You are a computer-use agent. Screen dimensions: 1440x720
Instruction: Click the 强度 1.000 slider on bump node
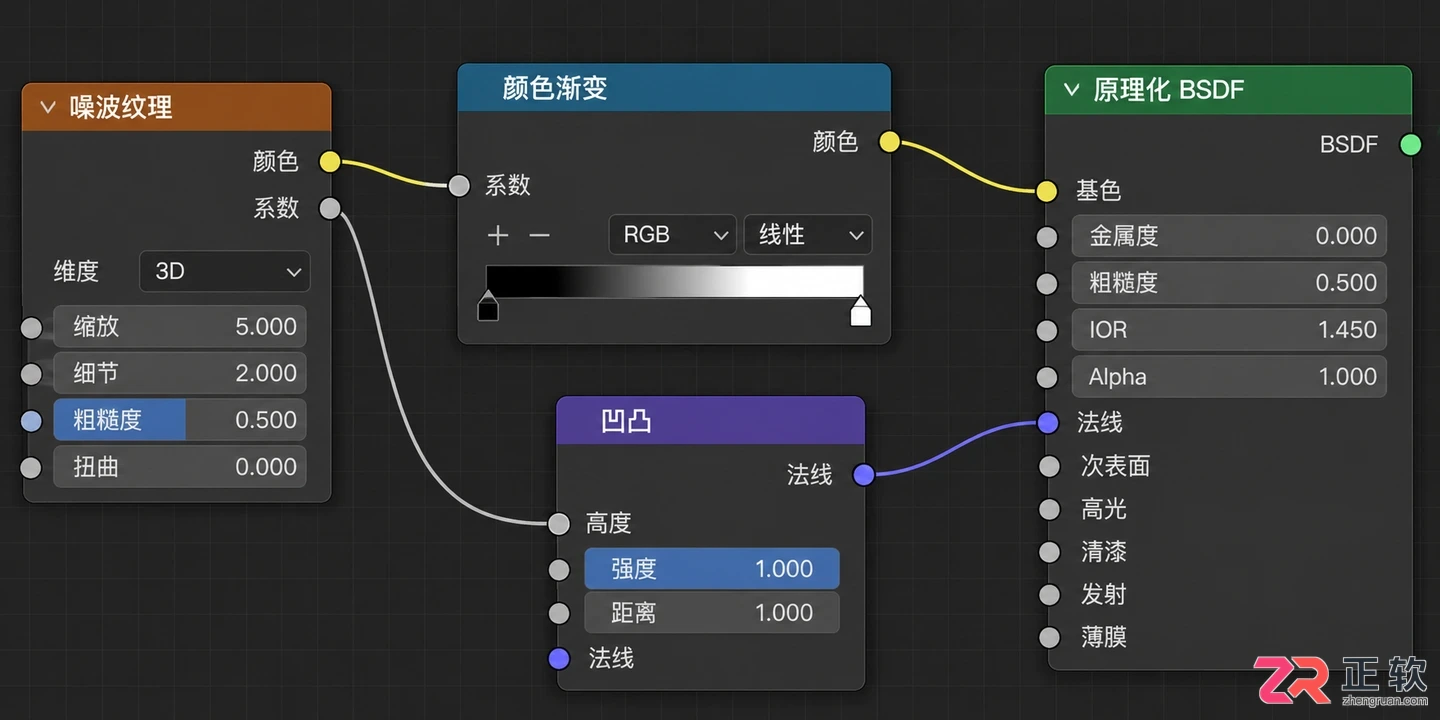(712, 569)
